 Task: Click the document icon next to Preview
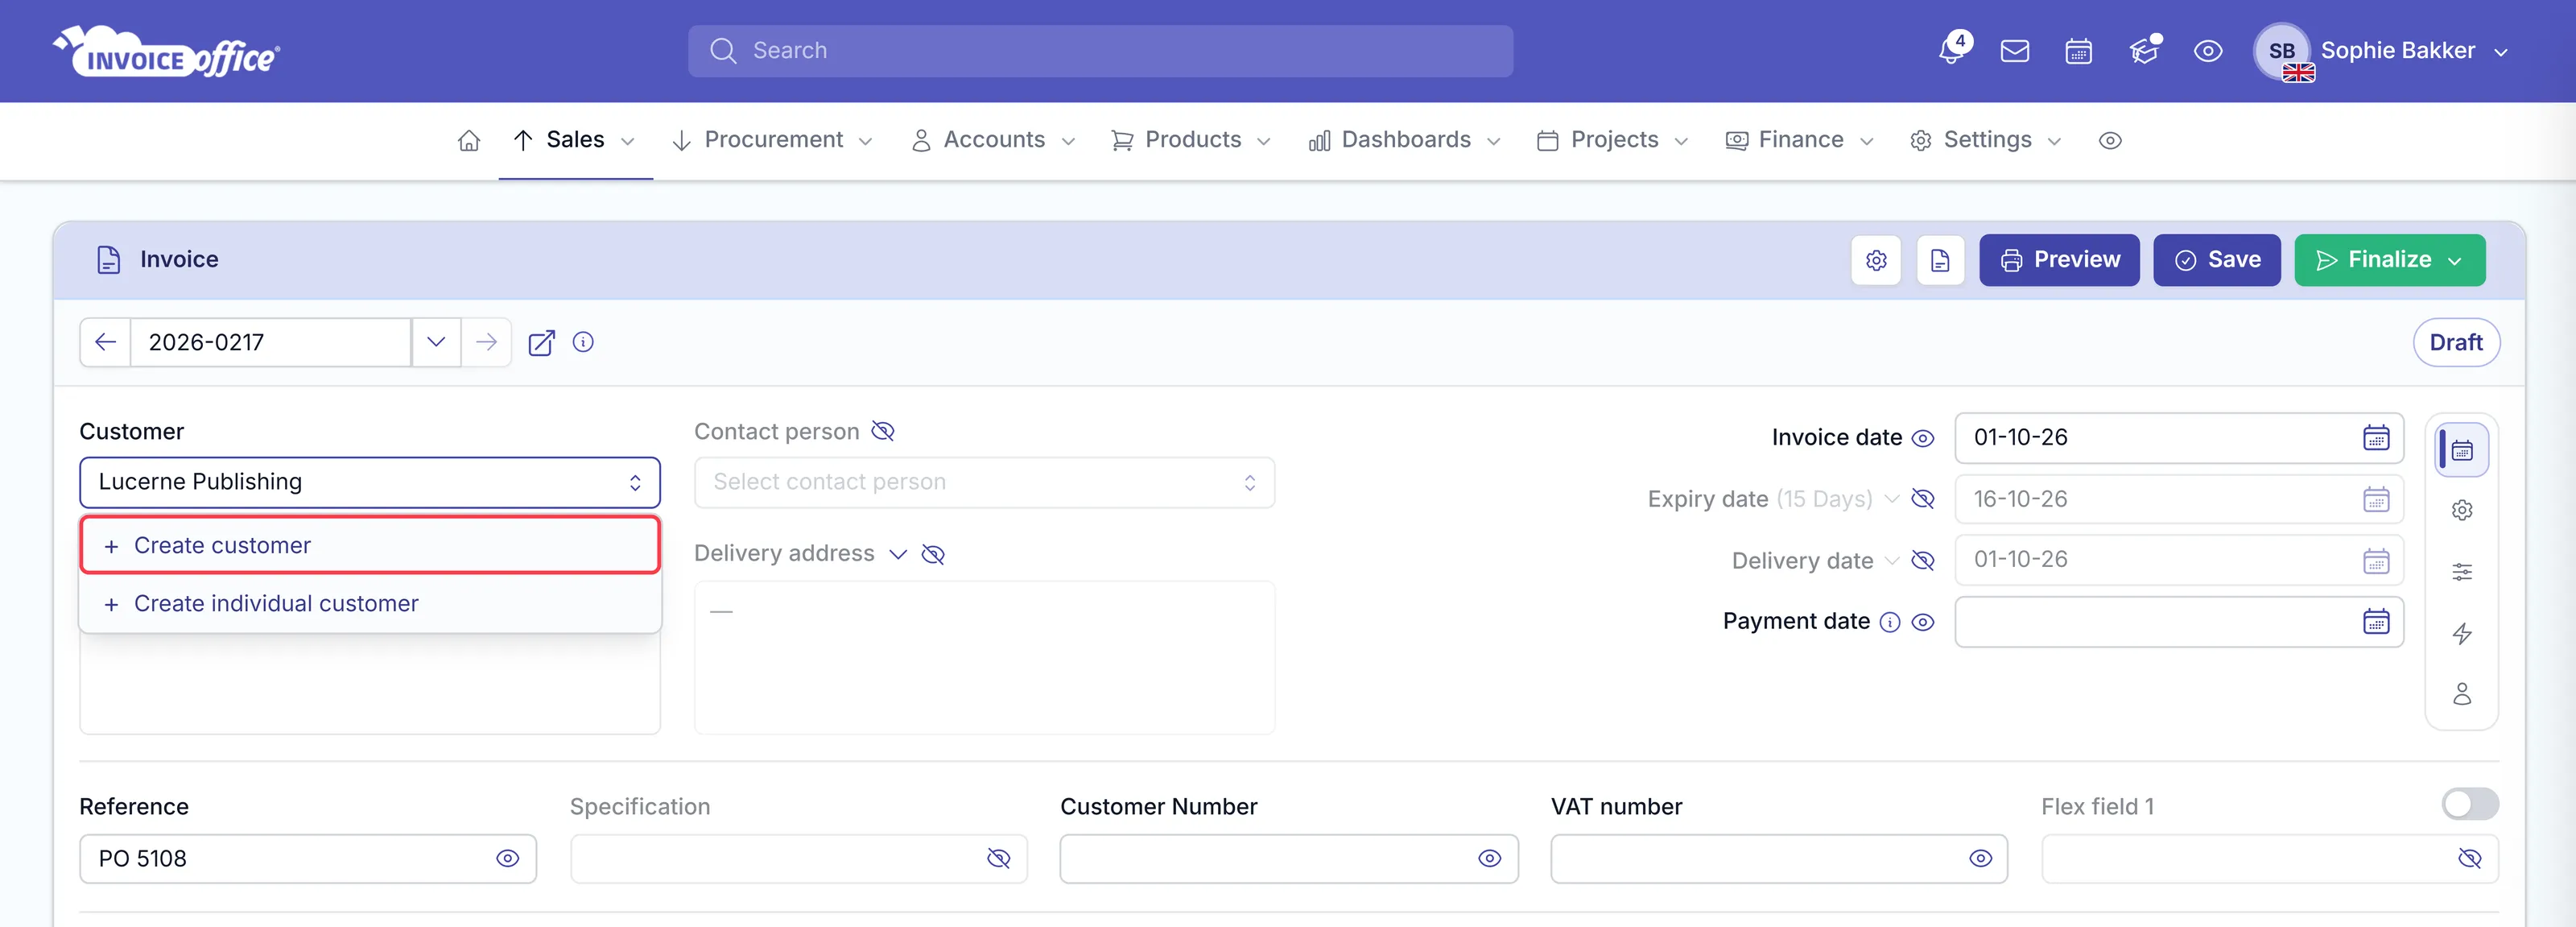point(1939,260)
